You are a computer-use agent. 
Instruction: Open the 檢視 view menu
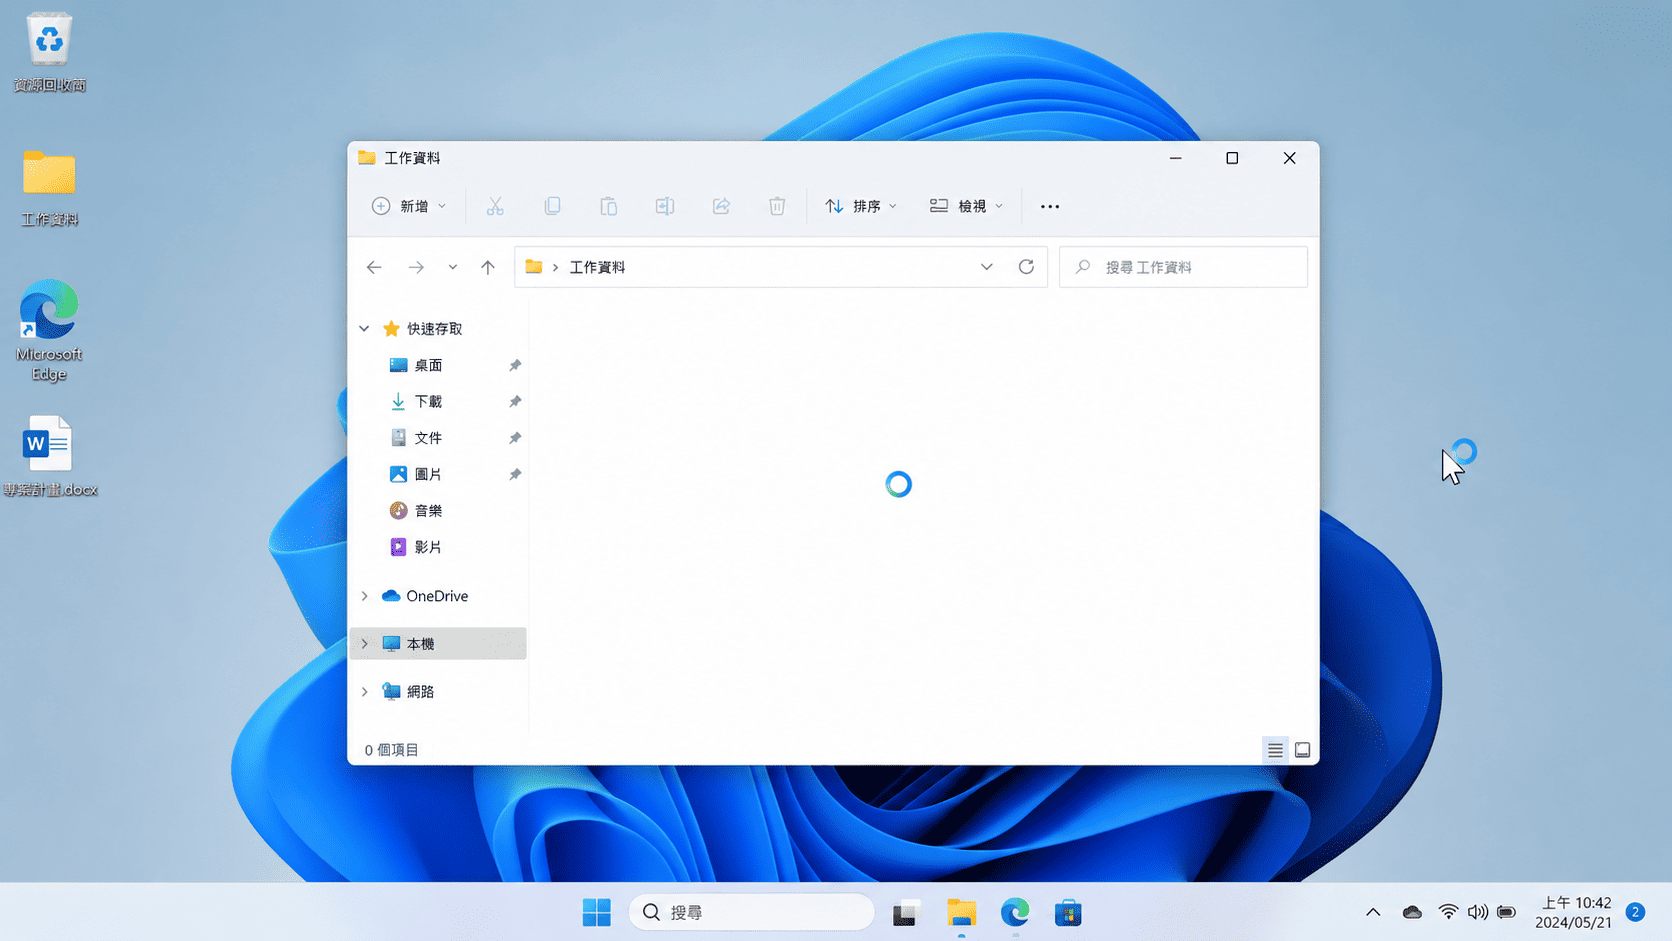[966, 206]
